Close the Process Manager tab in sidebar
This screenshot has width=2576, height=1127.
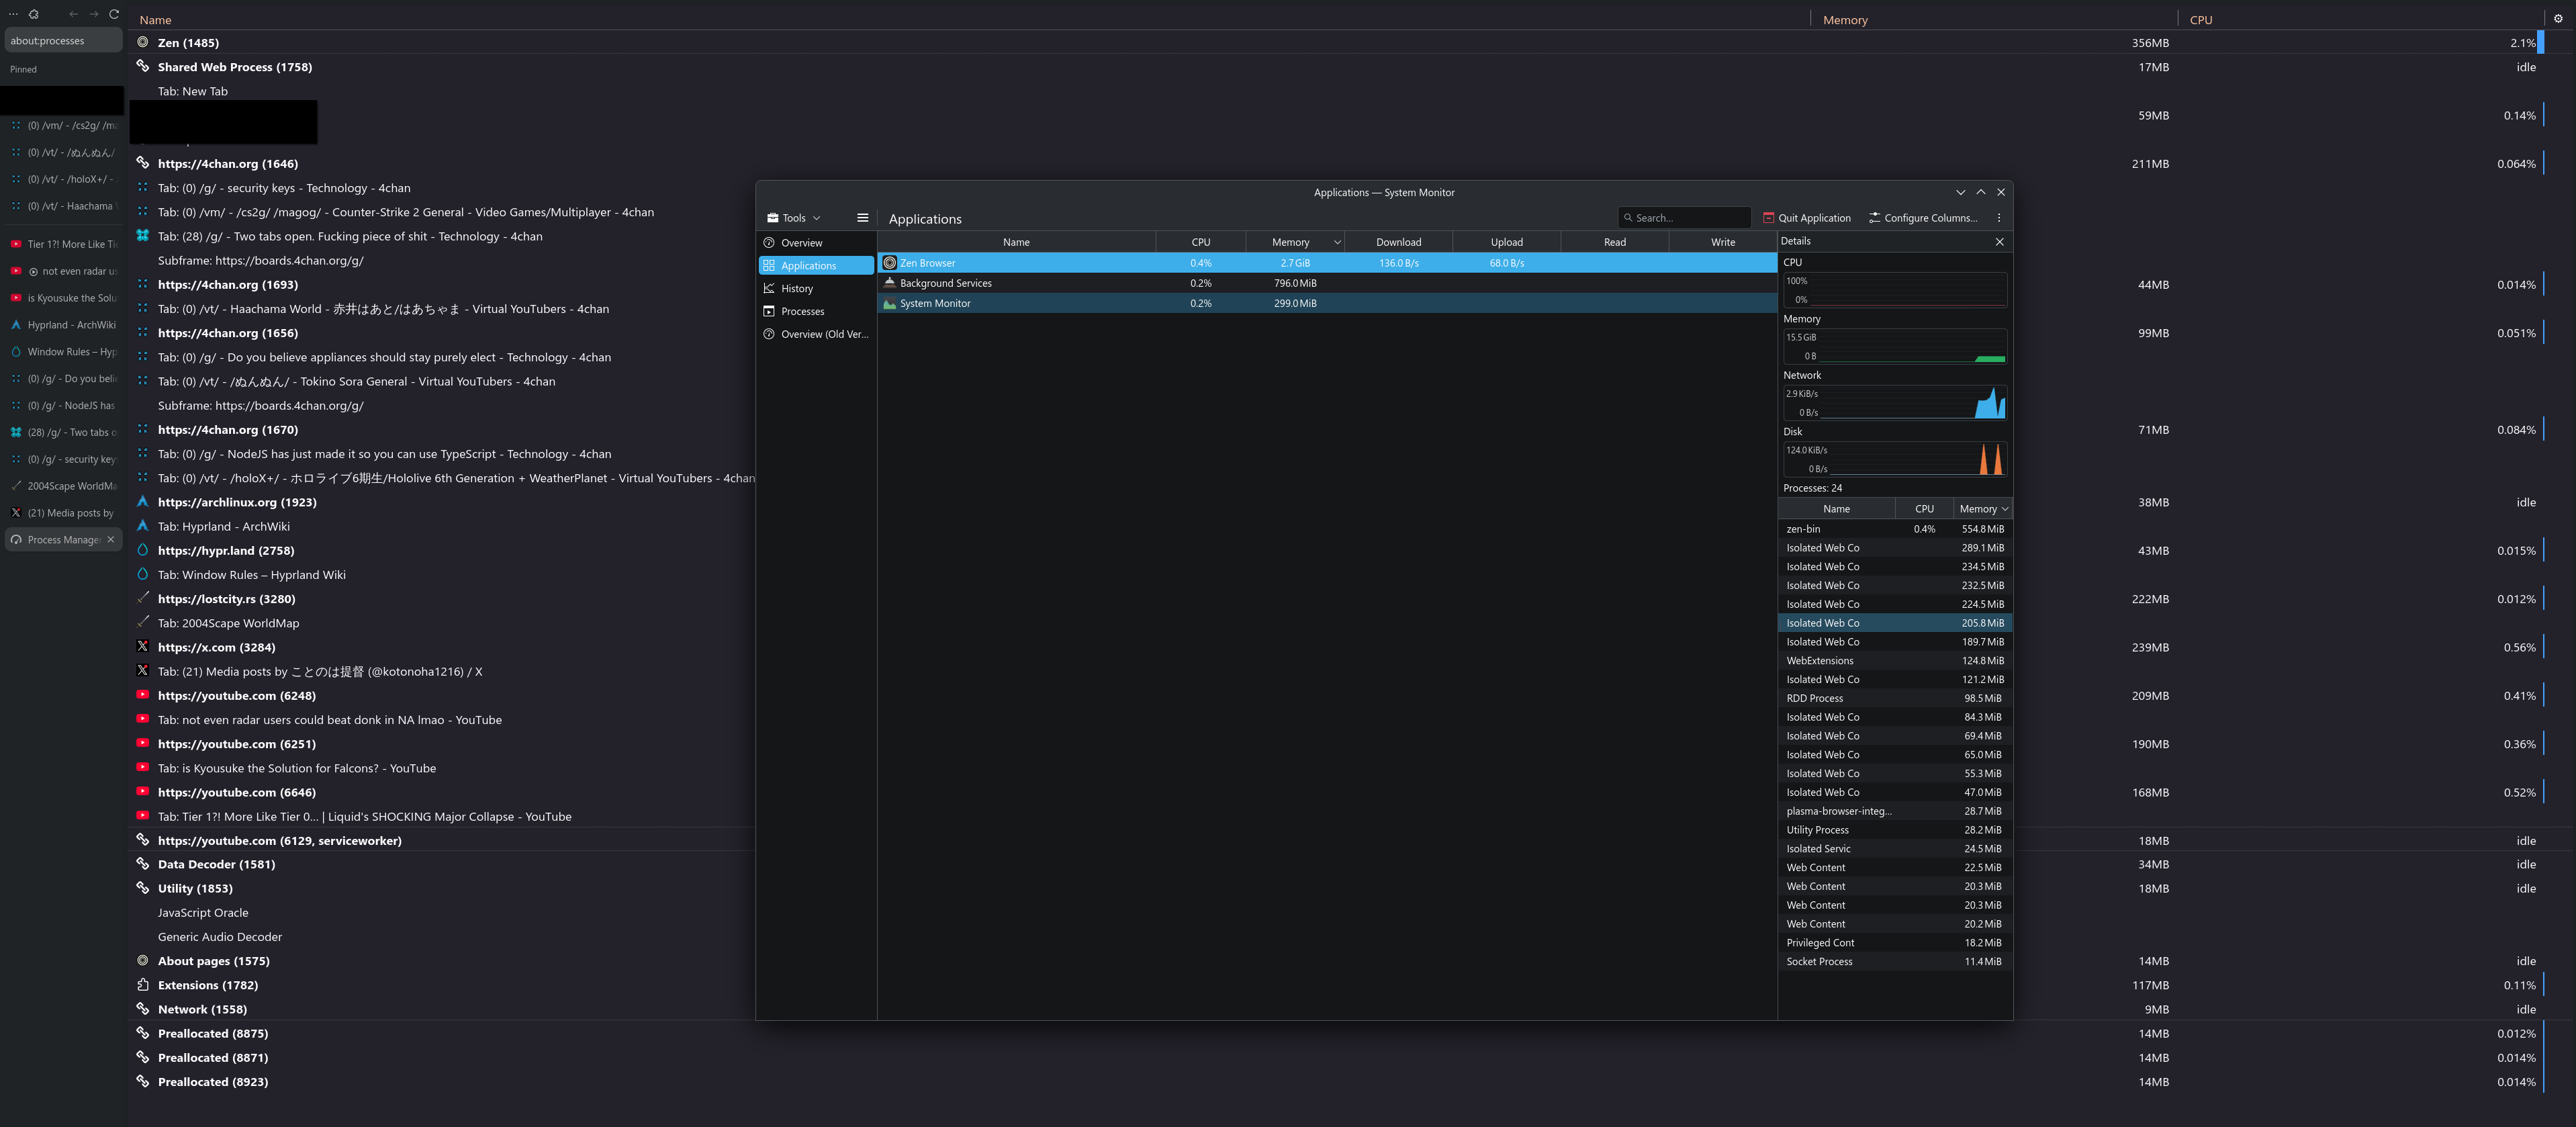tap(111, 539)
